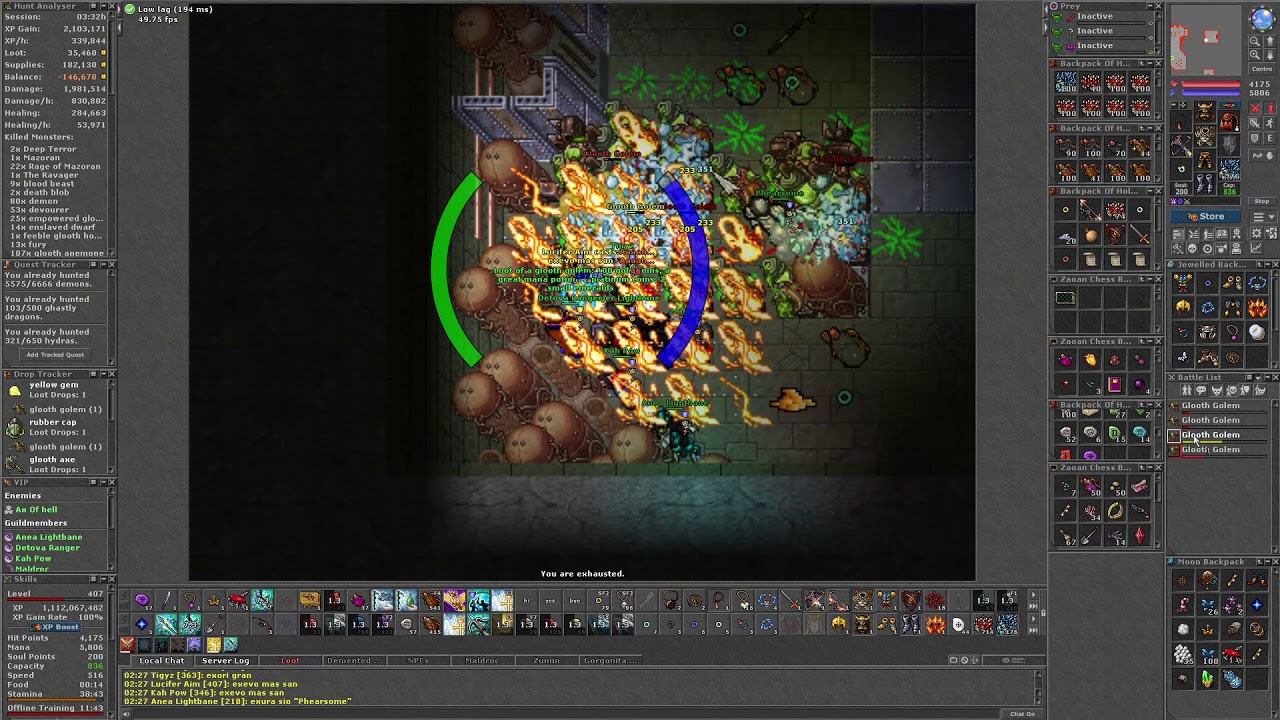Switch to the NPCs chat tab
The width and height of the screenshot is (1280, 720).
coord(420,660)
